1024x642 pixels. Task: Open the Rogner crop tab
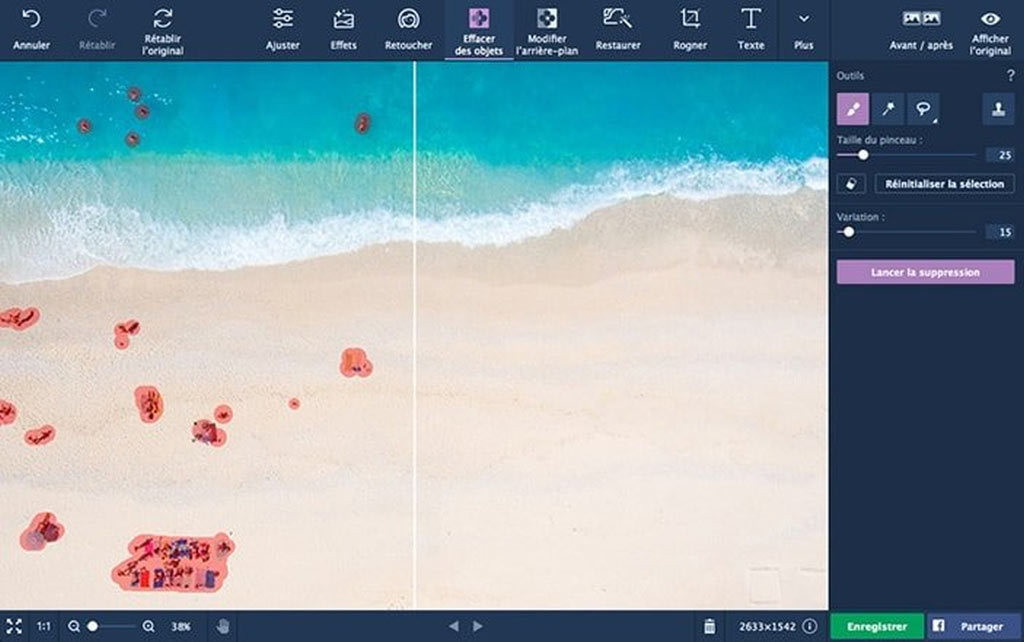point(690,29)
